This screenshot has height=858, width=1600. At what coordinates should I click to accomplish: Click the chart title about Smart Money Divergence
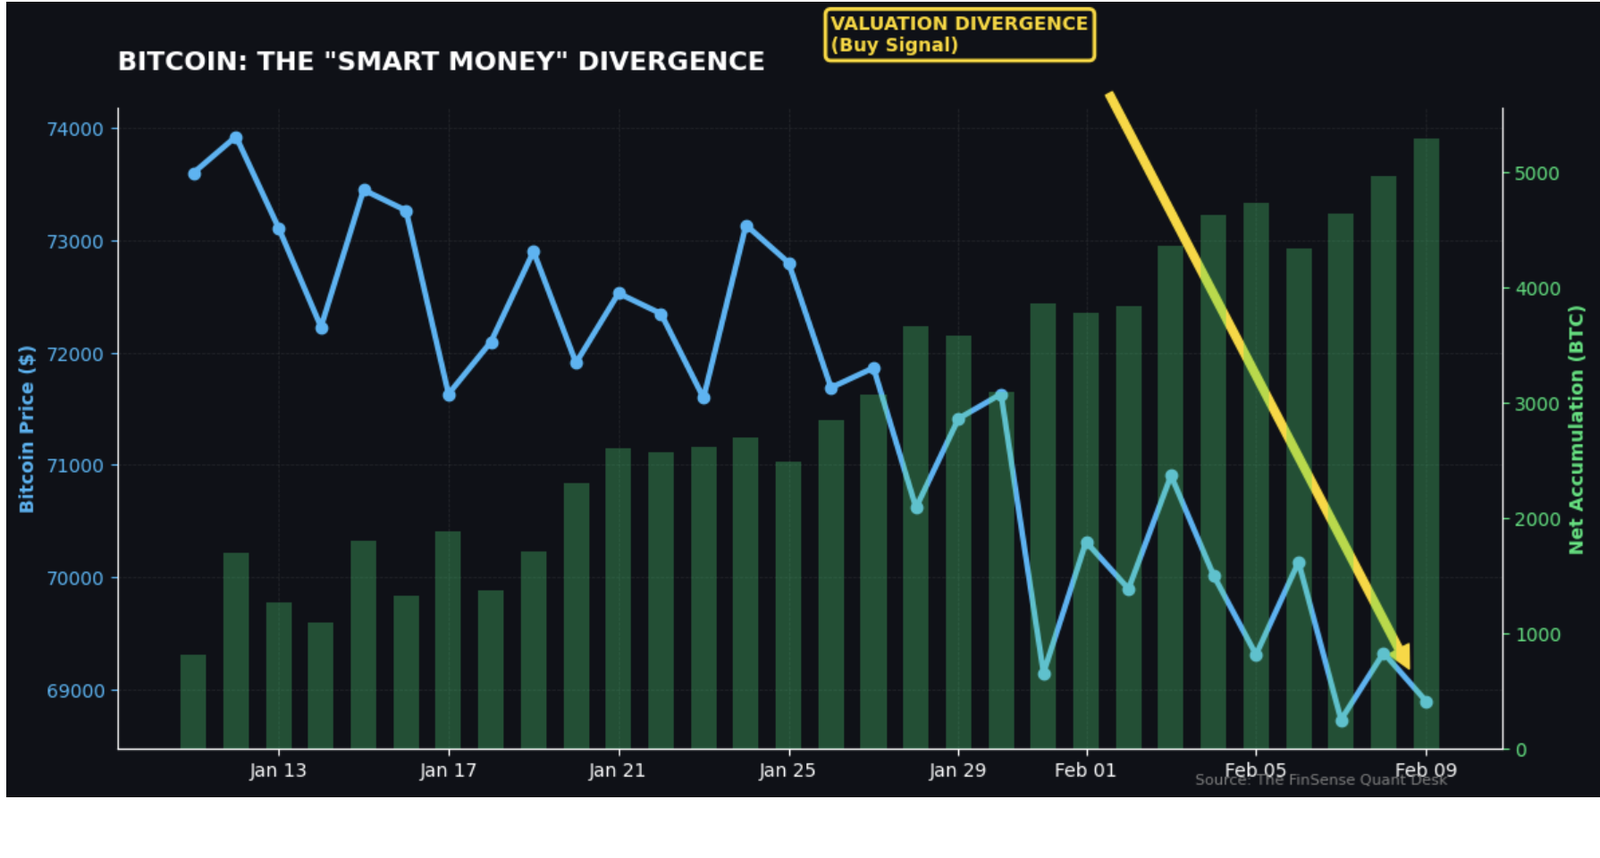click(x=441, y=62)
